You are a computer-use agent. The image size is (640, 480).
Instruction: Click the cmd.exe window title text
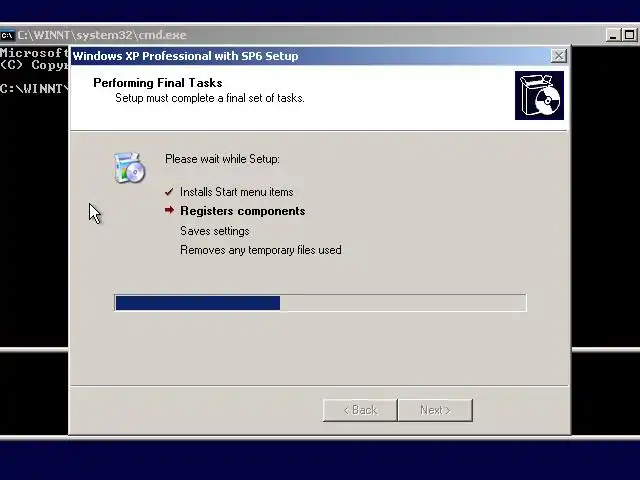point(102,35)
